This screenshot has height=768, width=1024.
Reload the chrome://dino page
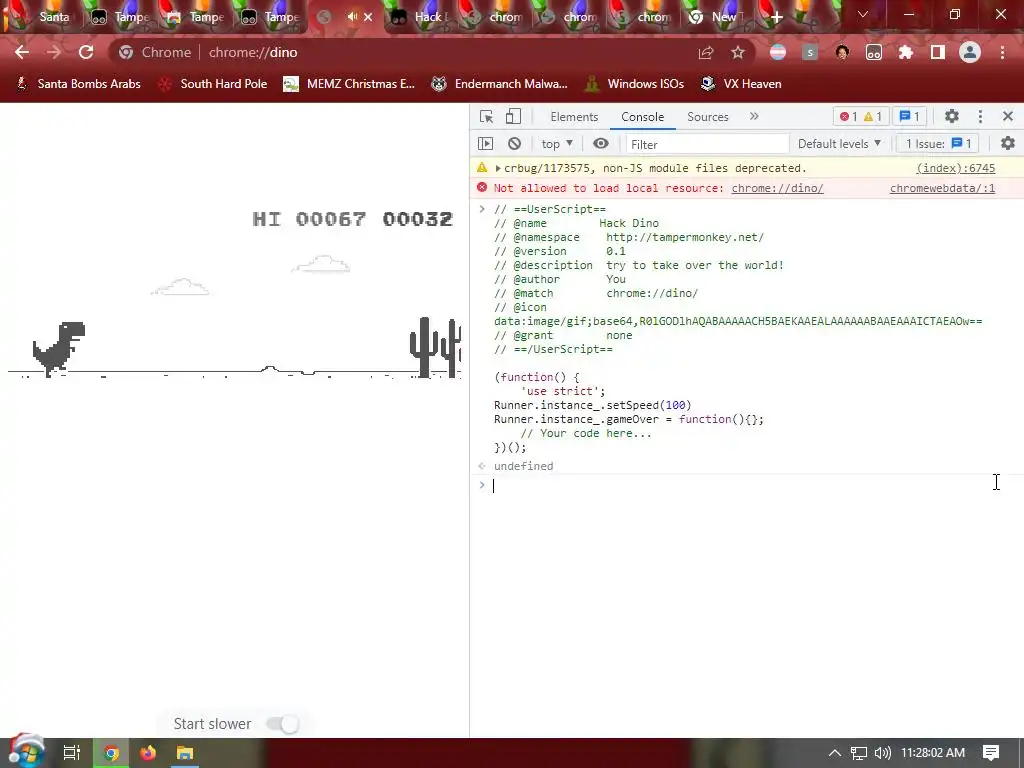click(86, 52)
